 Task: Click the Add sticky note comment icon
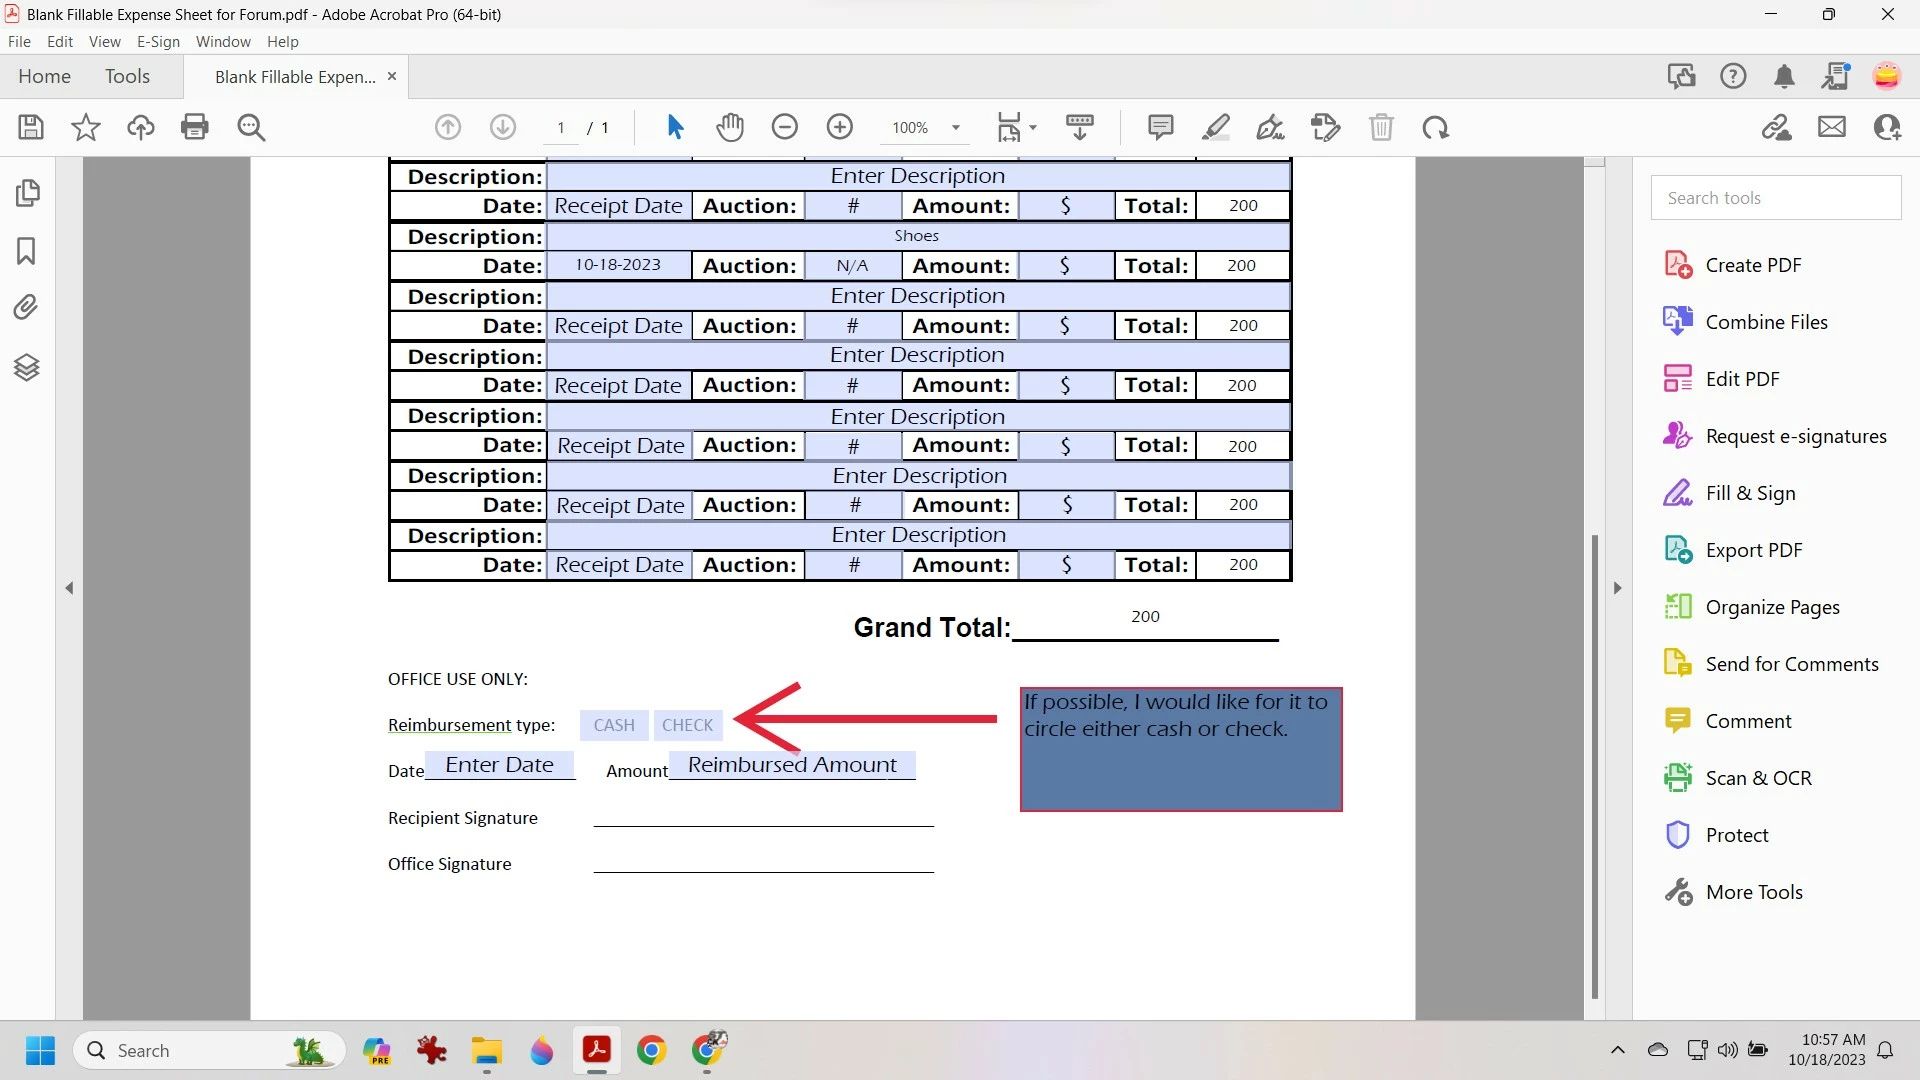click(x=1160, y=127)
